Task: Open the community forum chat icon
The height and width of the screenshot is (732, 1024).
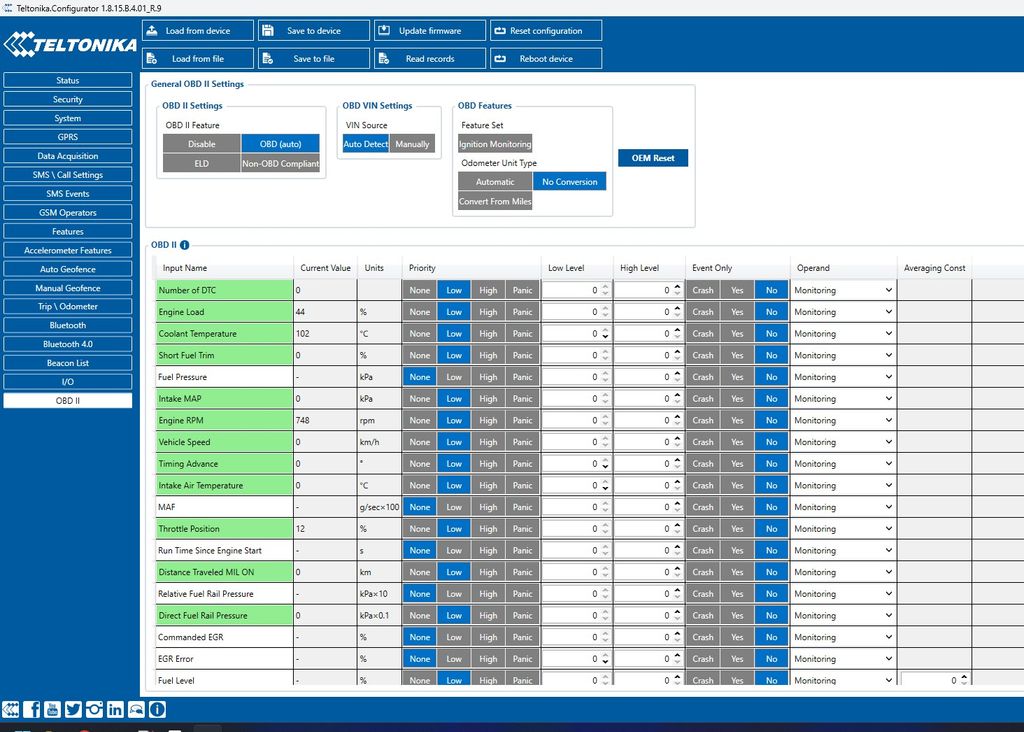Action: click(x=136, y=709)
